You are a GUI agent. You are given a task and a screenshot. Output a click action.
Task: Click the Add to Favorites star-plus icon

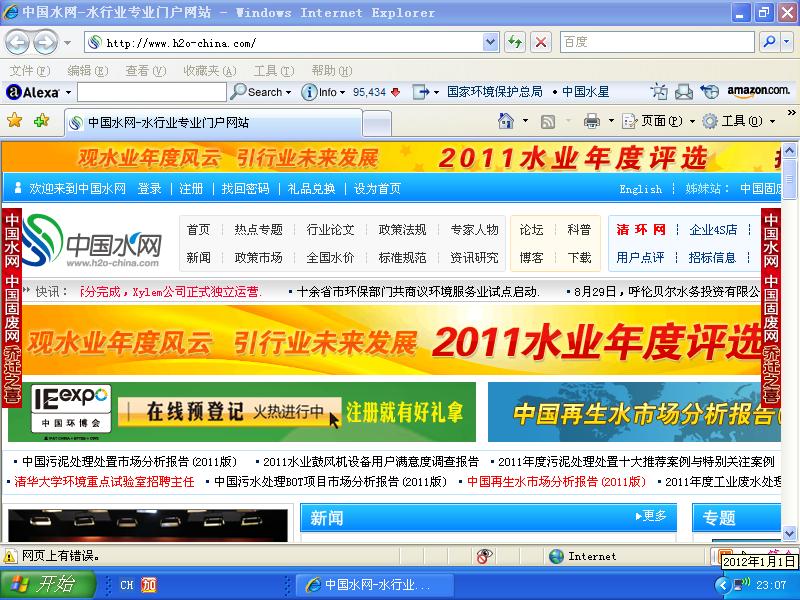point(41,121)
